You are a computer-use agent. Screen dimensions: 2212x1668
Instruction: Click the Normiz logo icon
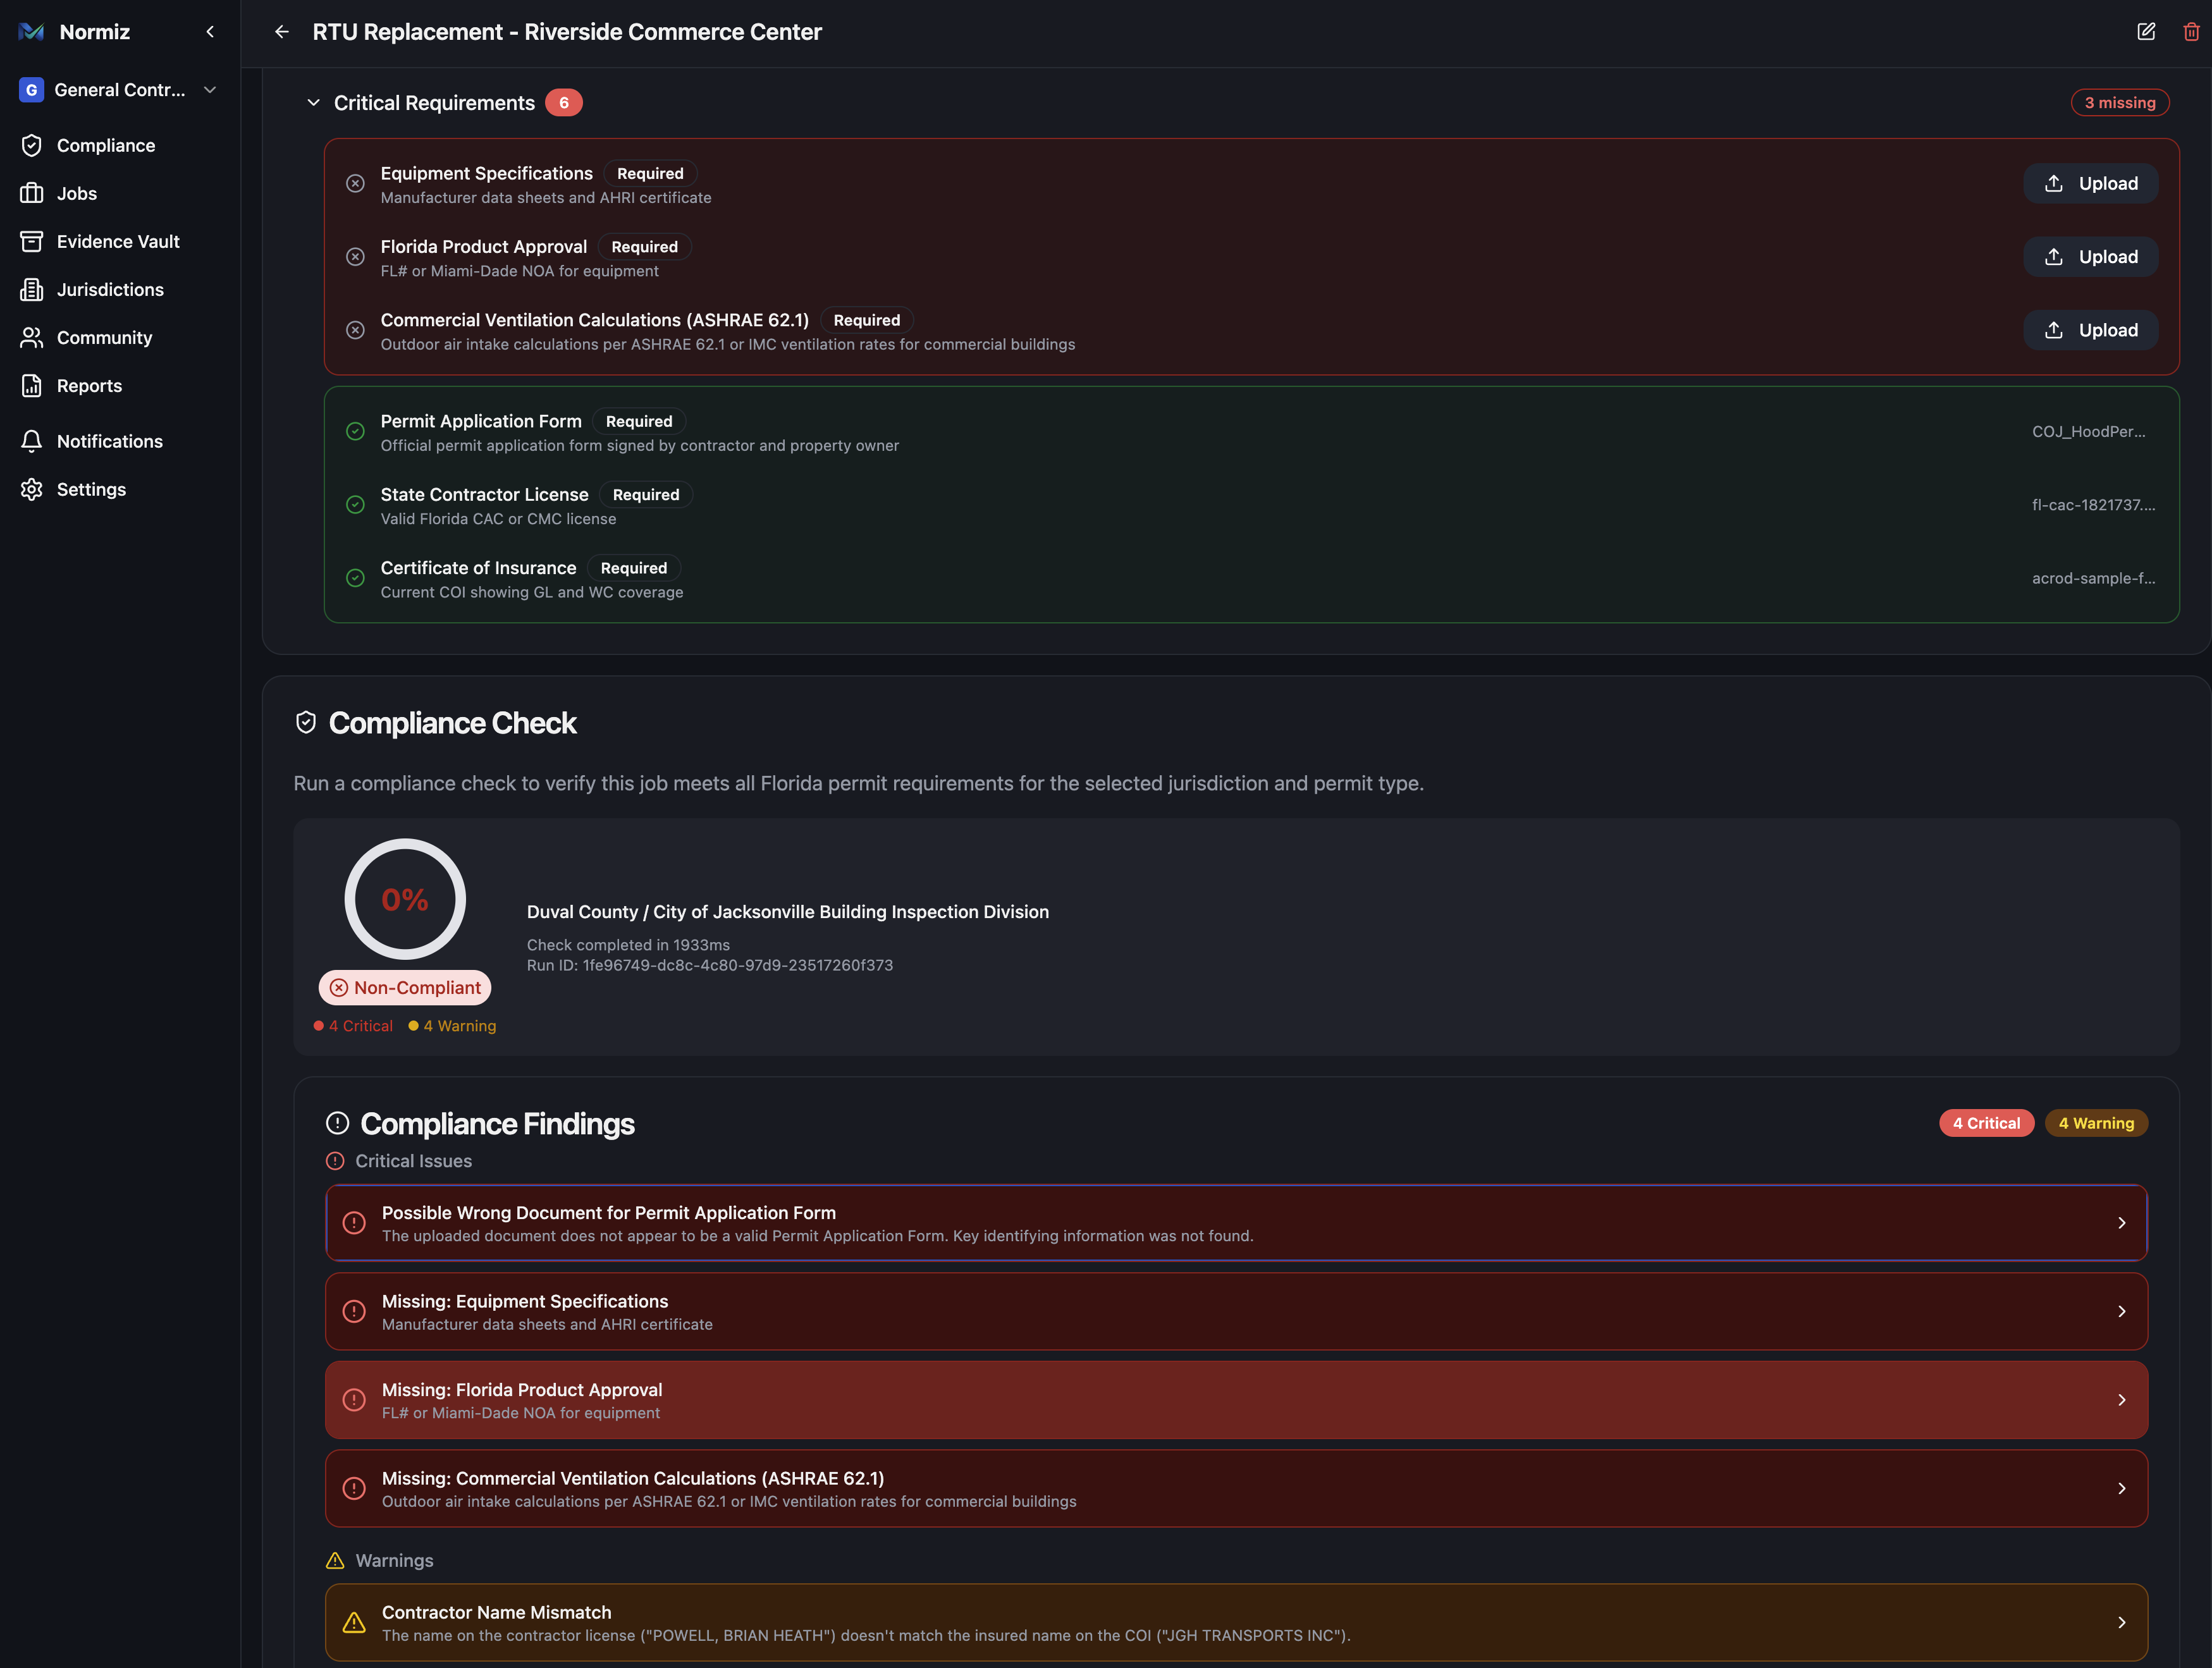tap(31, 32)
